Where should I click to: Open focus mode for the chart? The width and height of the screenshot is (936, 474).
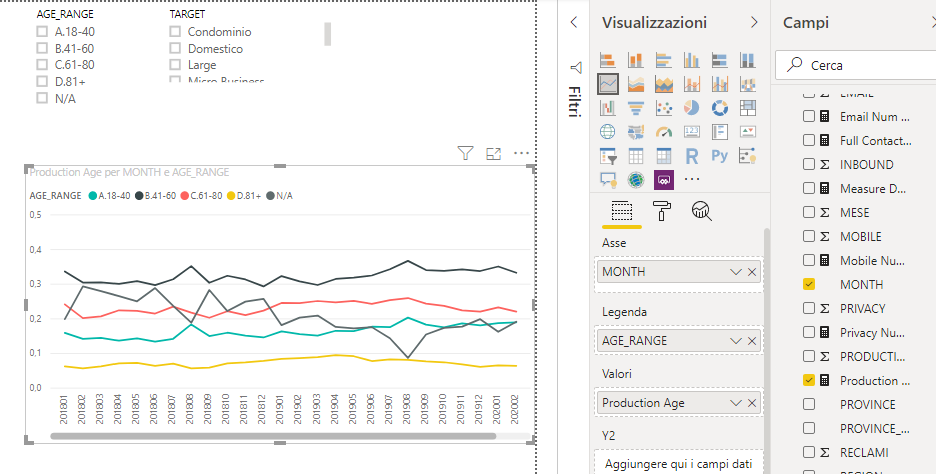[x=493, y=153]
